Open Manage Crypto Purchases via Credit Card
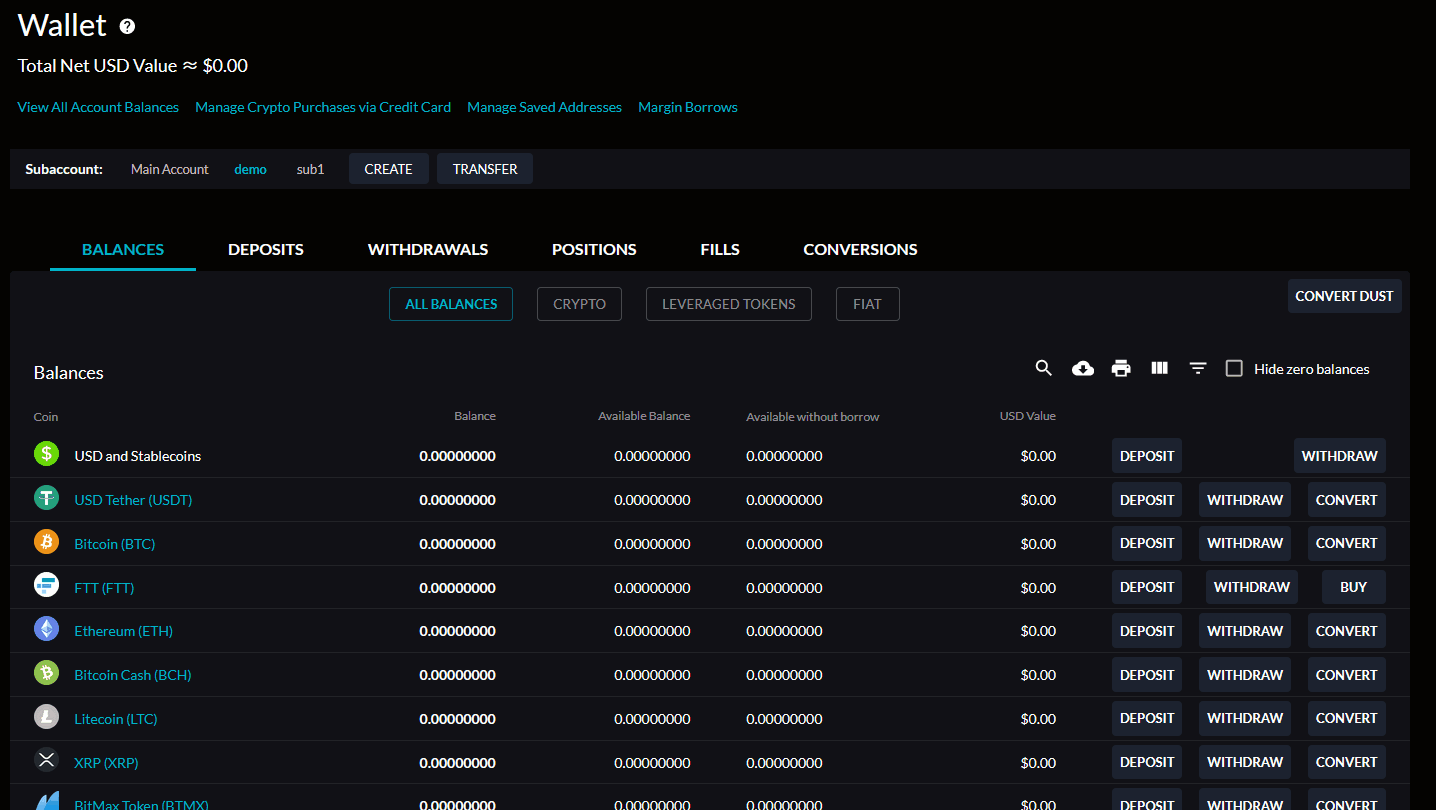The width and height of the screenshot is (1436, 810). tap(323, 107)
